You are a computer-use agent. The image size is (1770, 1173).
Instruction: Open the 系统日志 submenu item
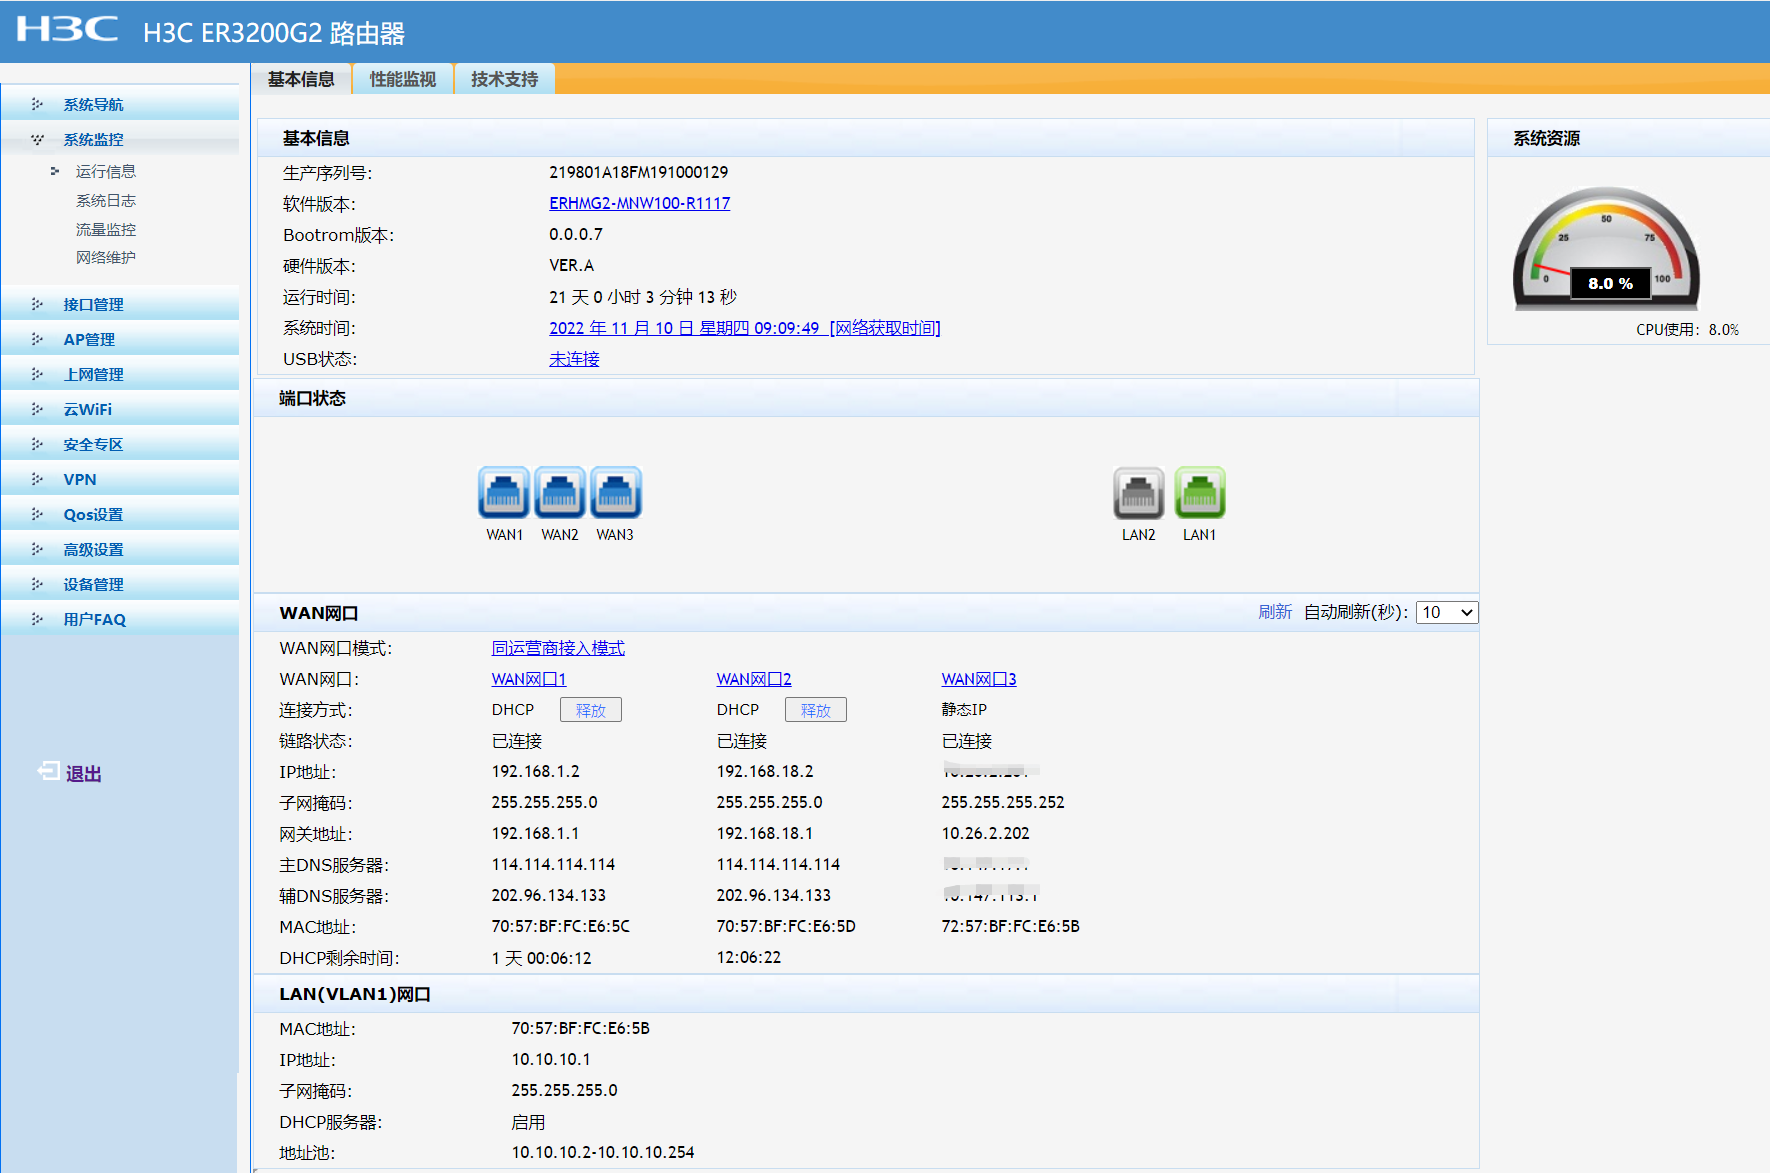click(x=106, y=200)
